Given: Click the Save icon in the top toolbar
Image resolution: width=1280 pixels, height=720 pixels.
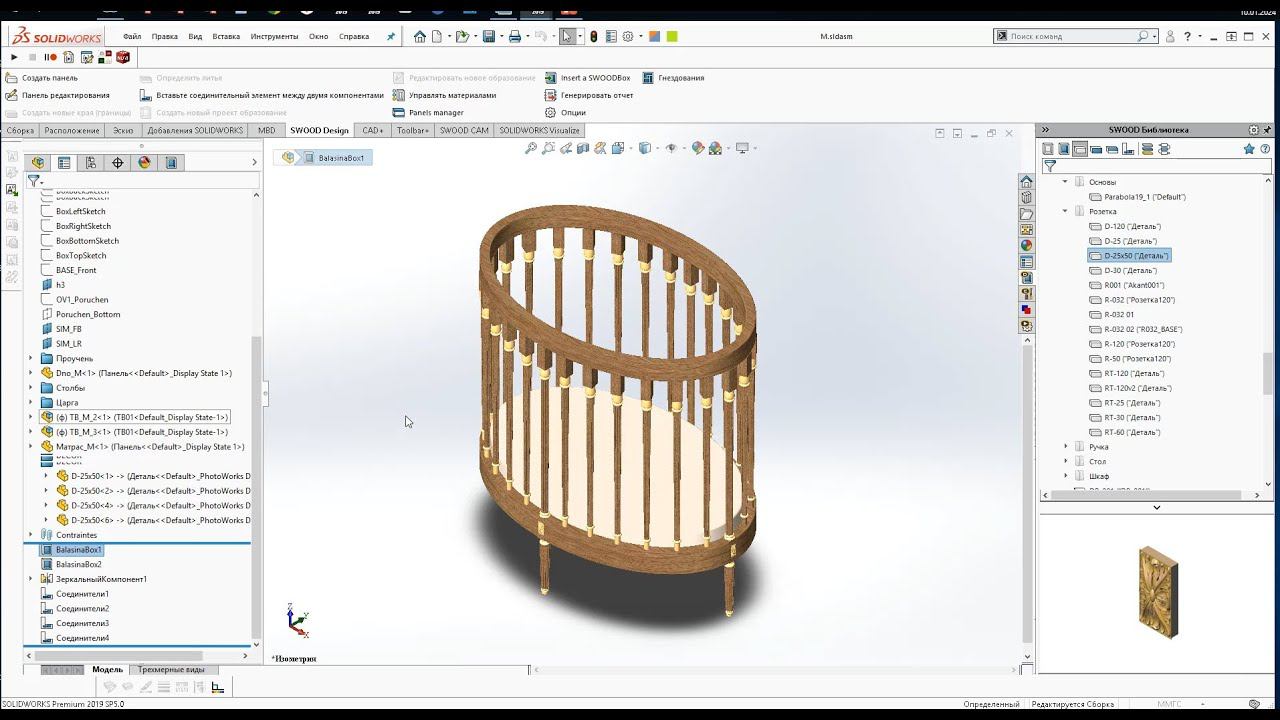Looking at the screenshot, I should point(488,36).
